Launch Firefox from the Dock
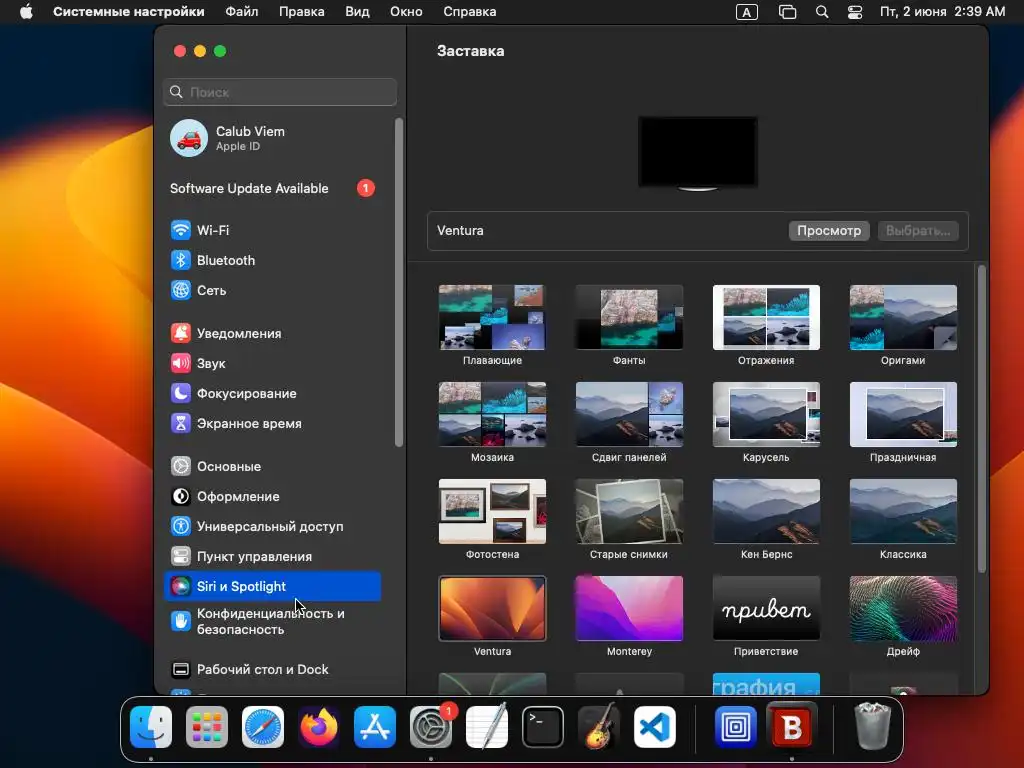 pyautogui.click(x=319, y=727)
